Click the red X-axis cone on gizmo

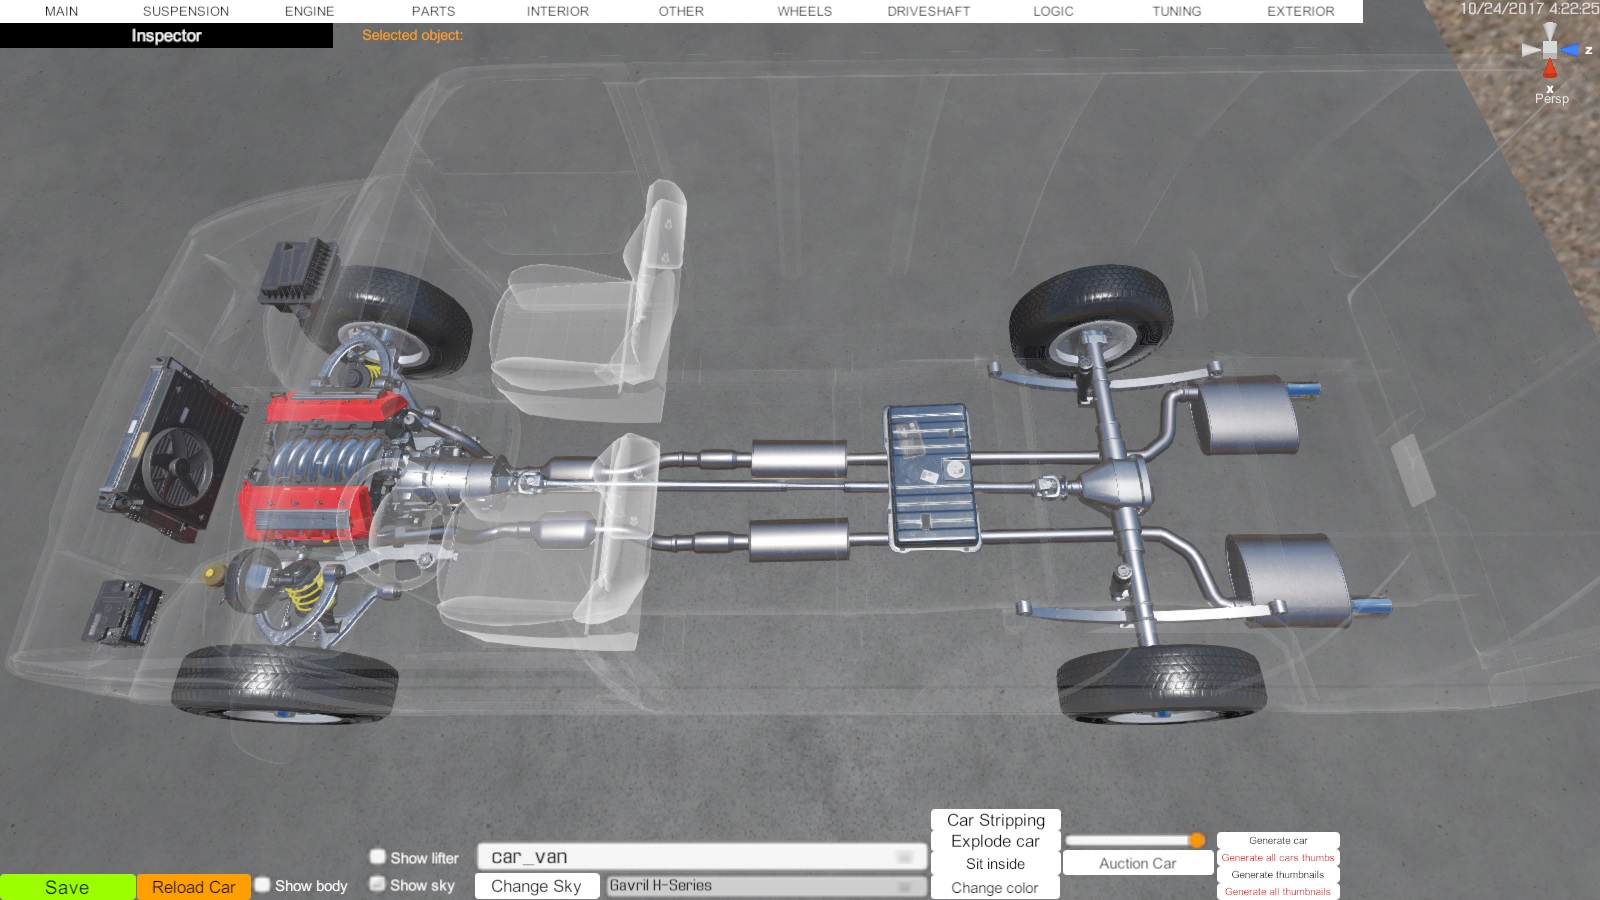[1550, 70]
